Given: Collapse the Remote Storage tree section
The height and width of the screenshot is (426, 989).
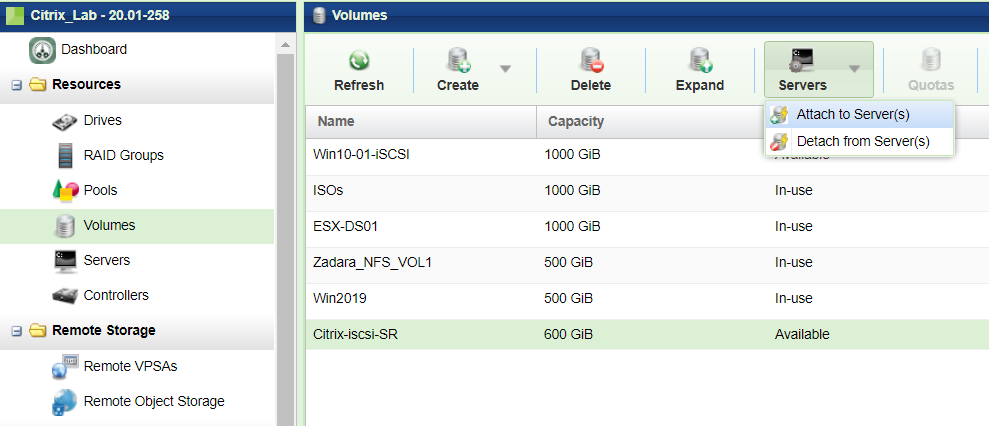Looking at the screenshot, I should [17, 331].
